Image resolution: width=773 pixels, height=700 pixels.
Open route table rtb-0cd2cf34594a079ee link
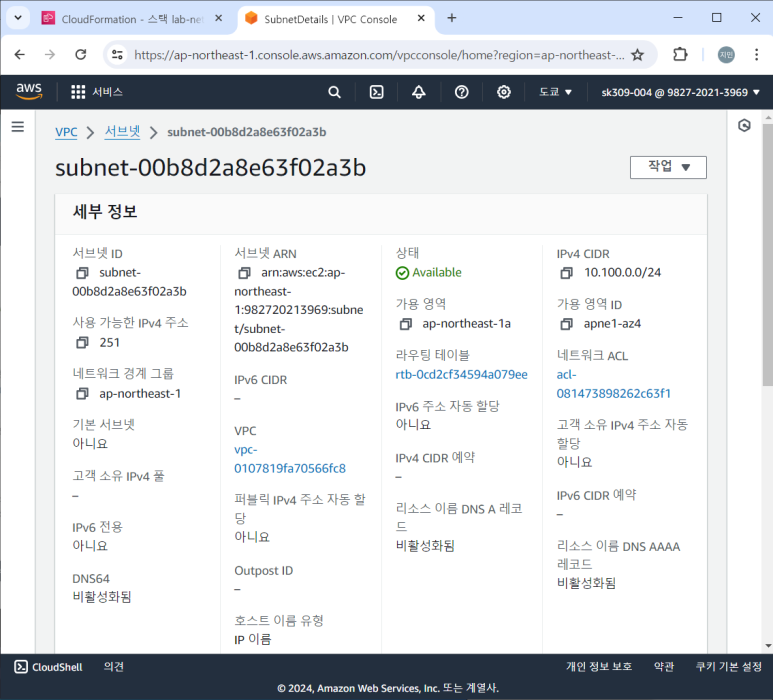click(x=461, y=375)
